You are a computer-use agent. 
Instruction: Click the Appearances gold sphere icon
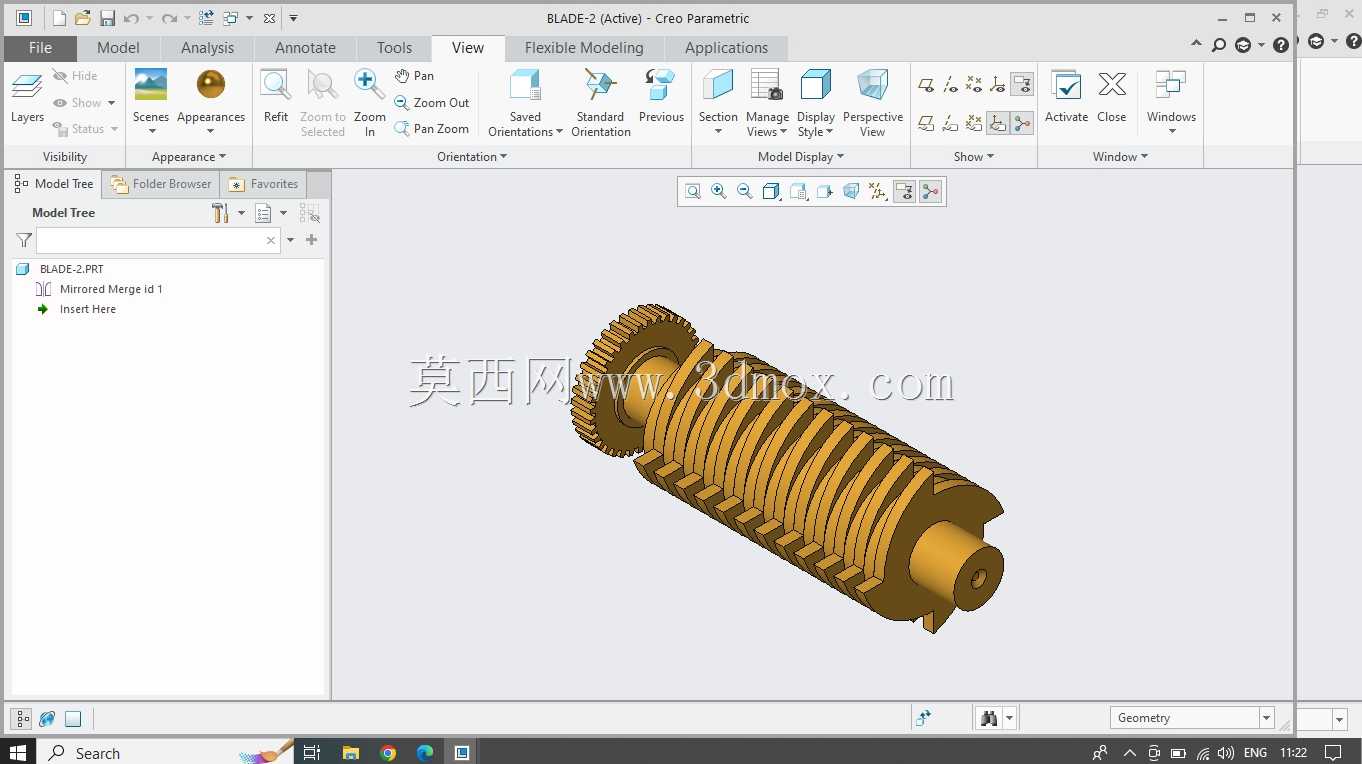click(x=211, y=85)
